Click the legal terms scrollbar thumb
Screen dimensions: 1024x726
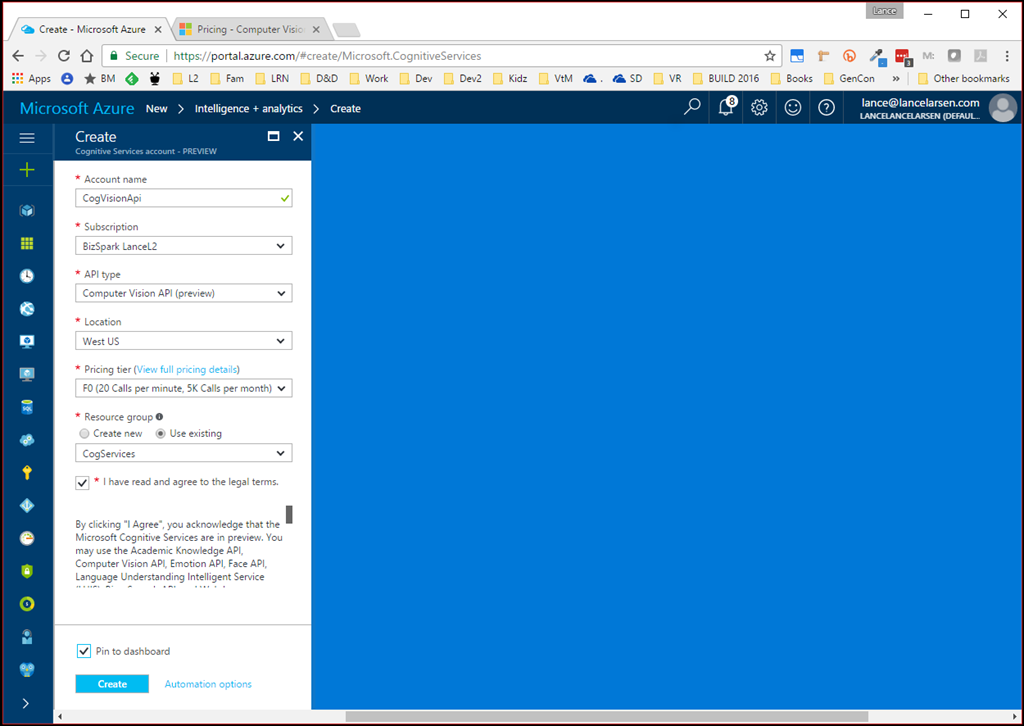pyautogui.click(x=289, y=514)
